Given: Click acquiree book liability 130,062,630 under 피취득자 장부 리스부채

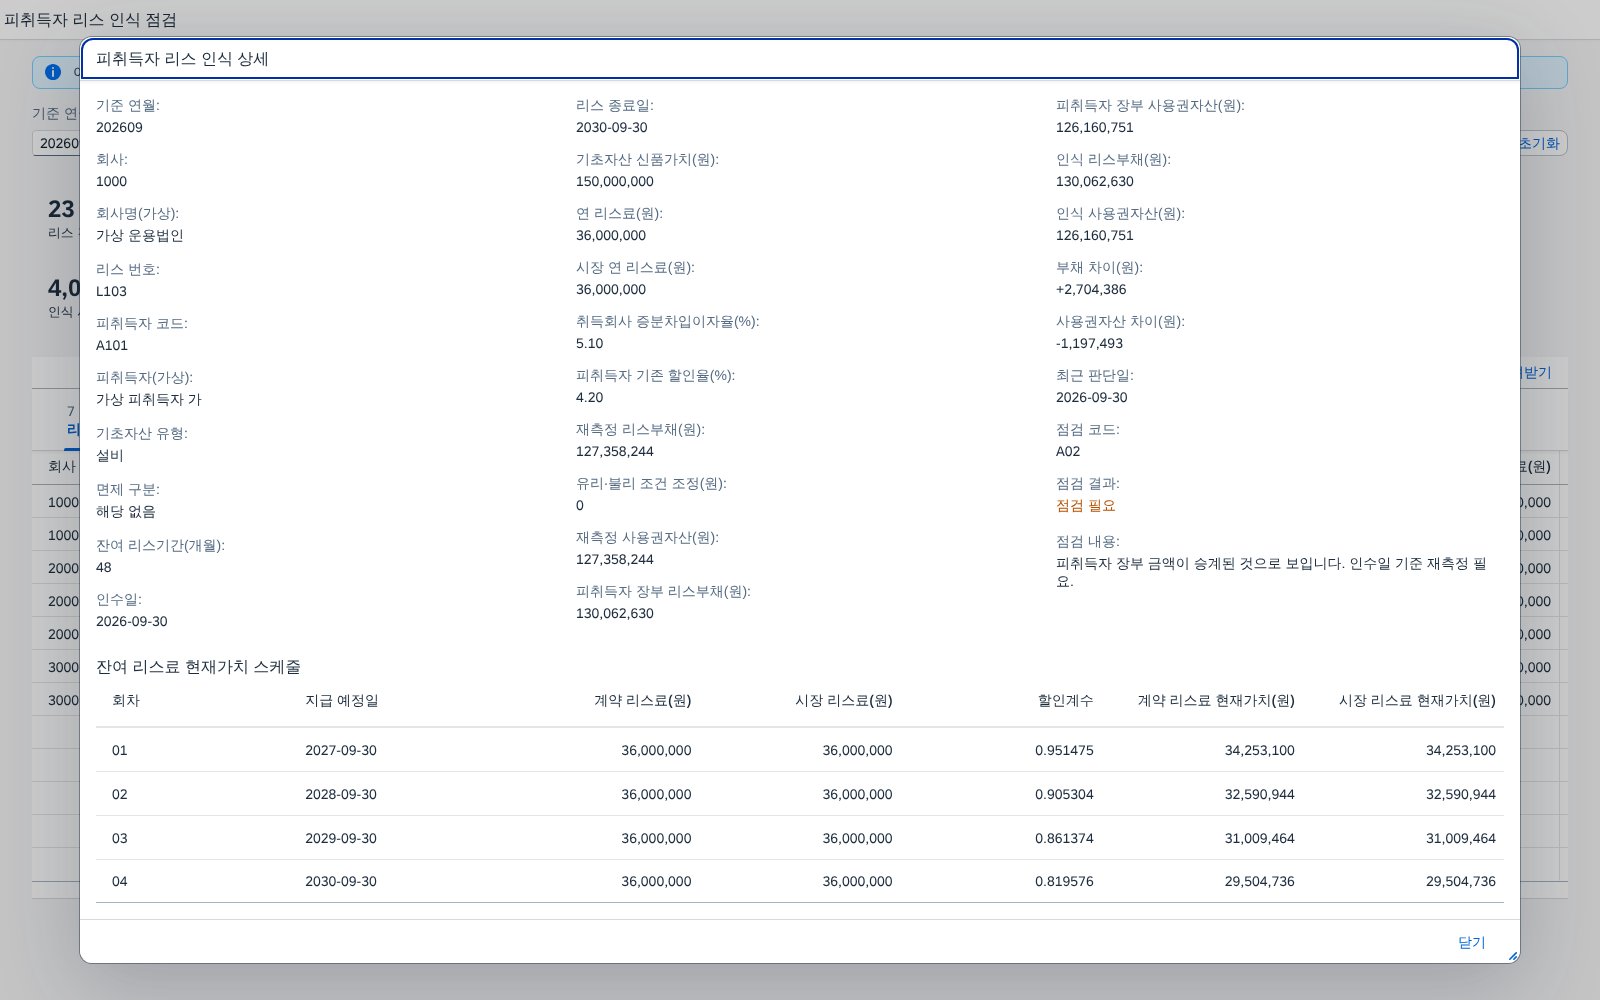Looking at the screenshot, I should point(615,613).
